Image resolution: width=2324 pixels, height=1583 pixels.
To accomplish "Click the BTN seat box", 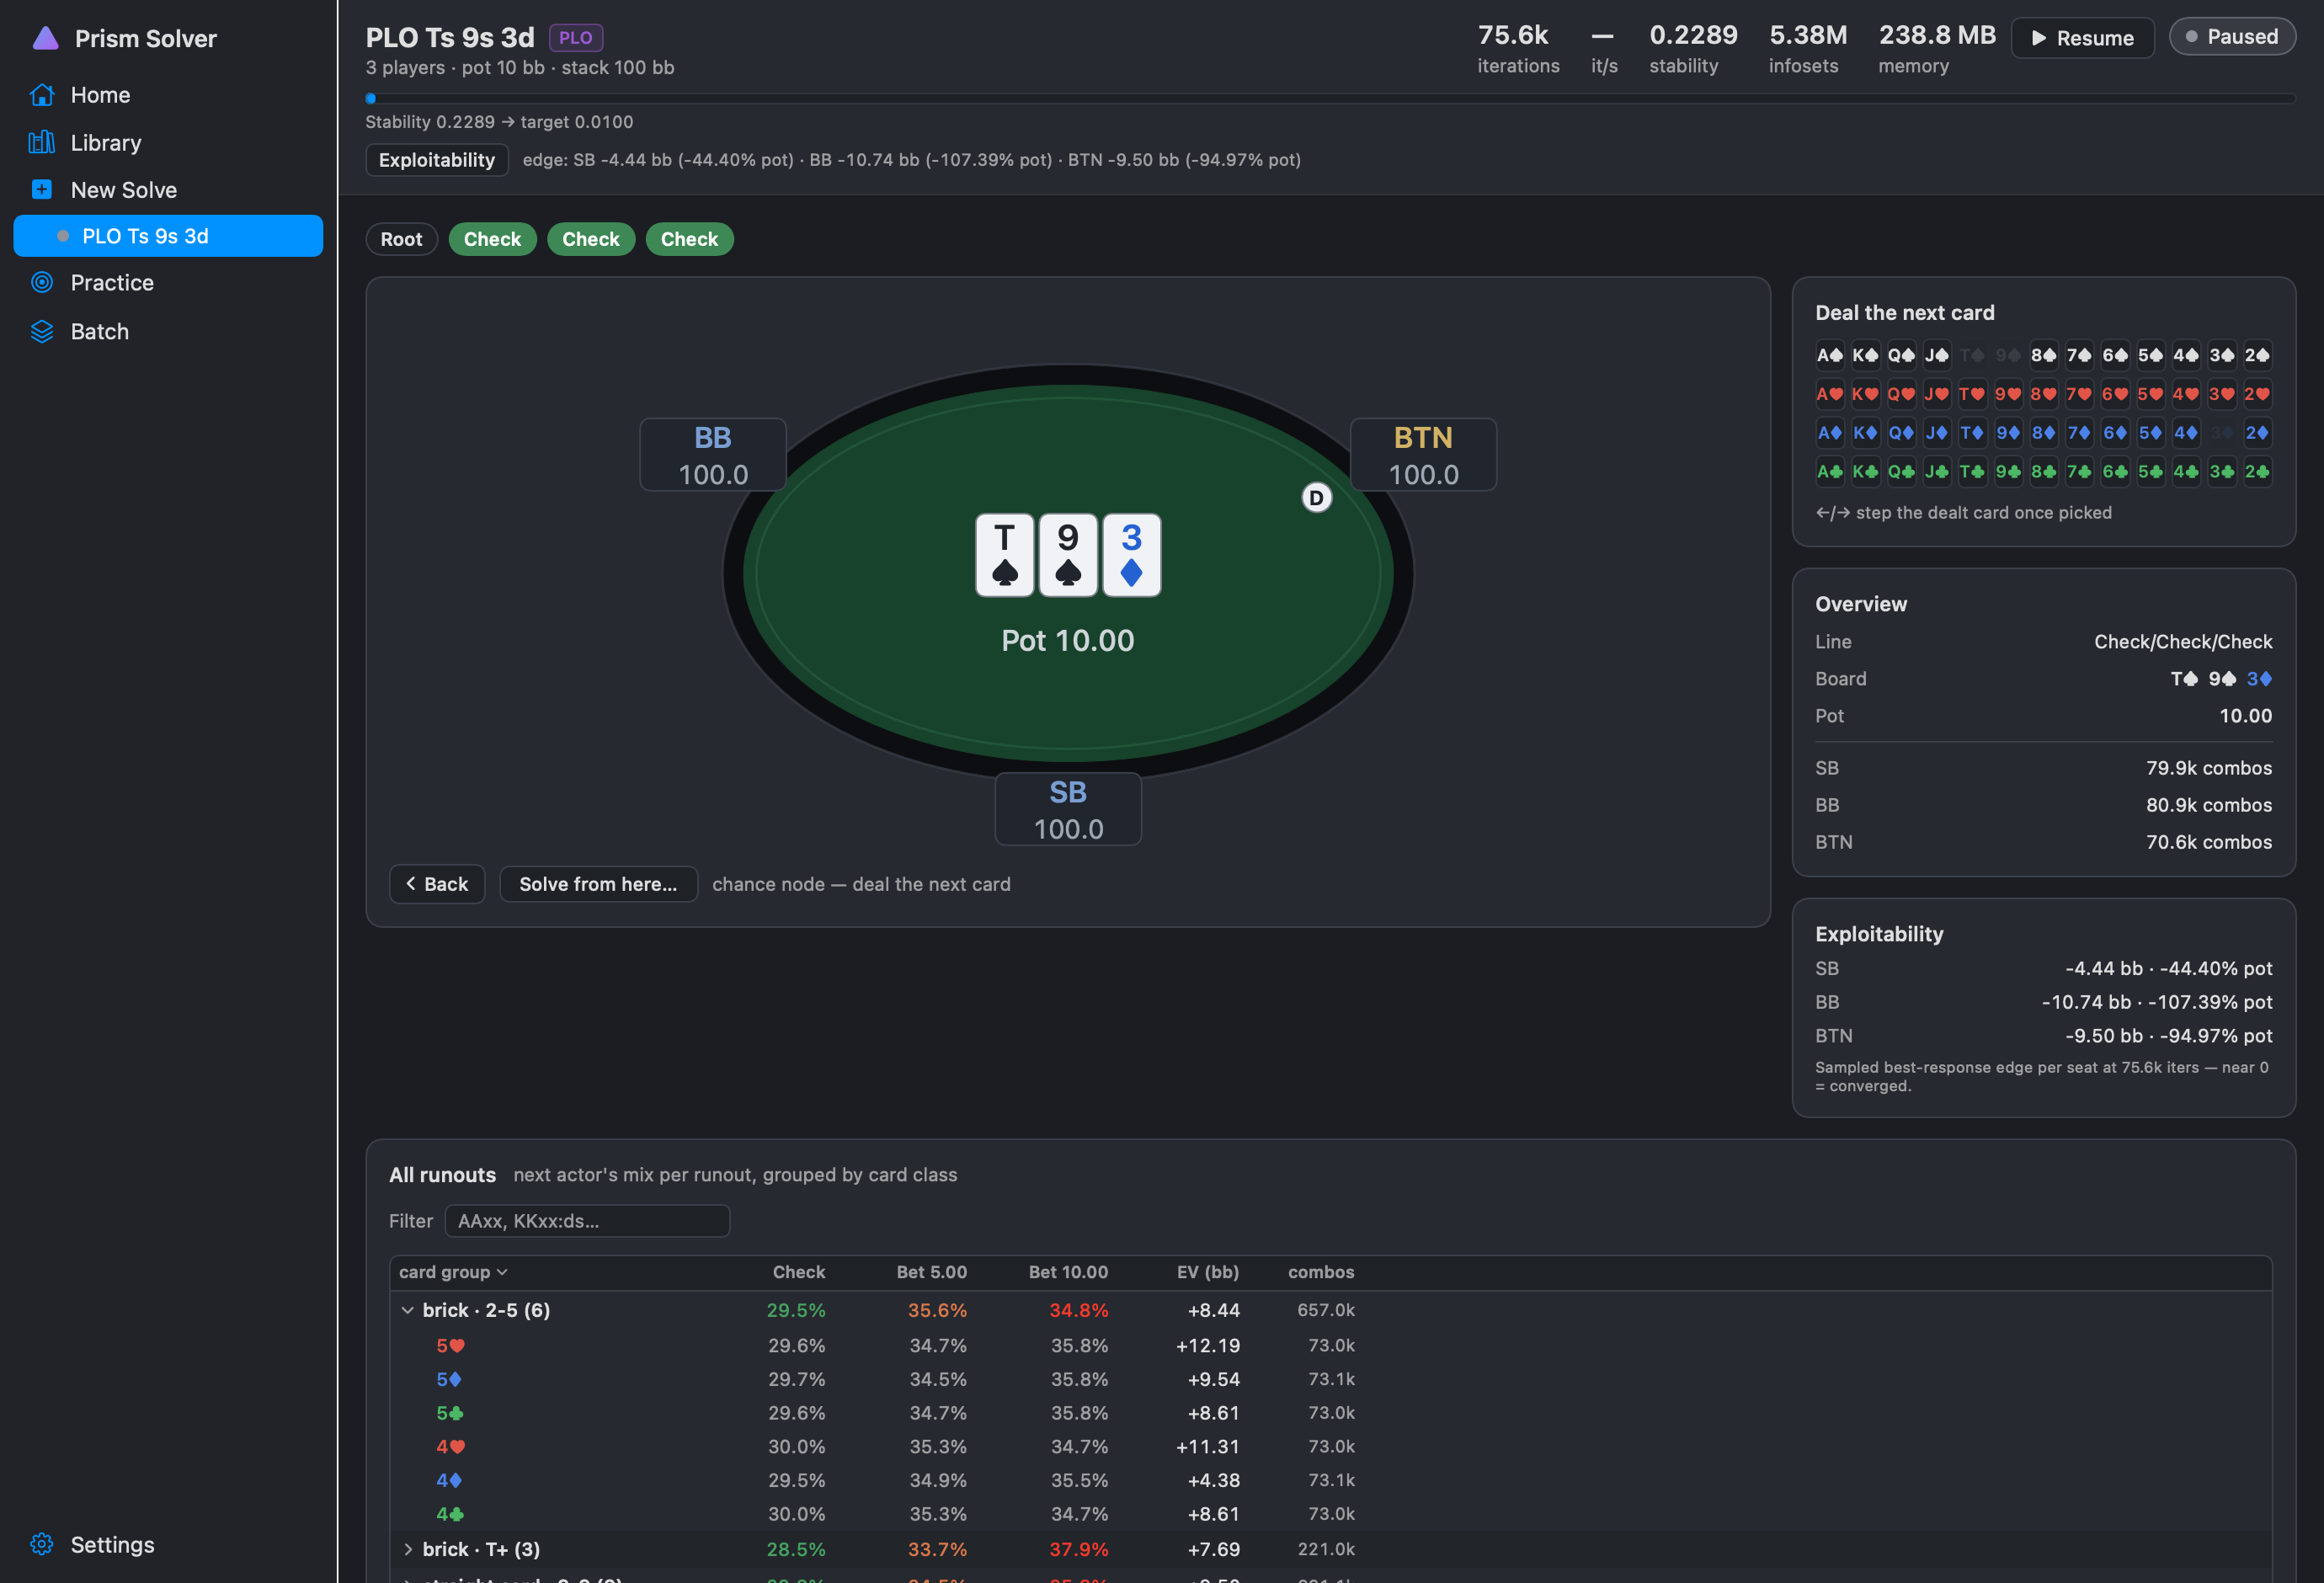I will click(1423, 455).
